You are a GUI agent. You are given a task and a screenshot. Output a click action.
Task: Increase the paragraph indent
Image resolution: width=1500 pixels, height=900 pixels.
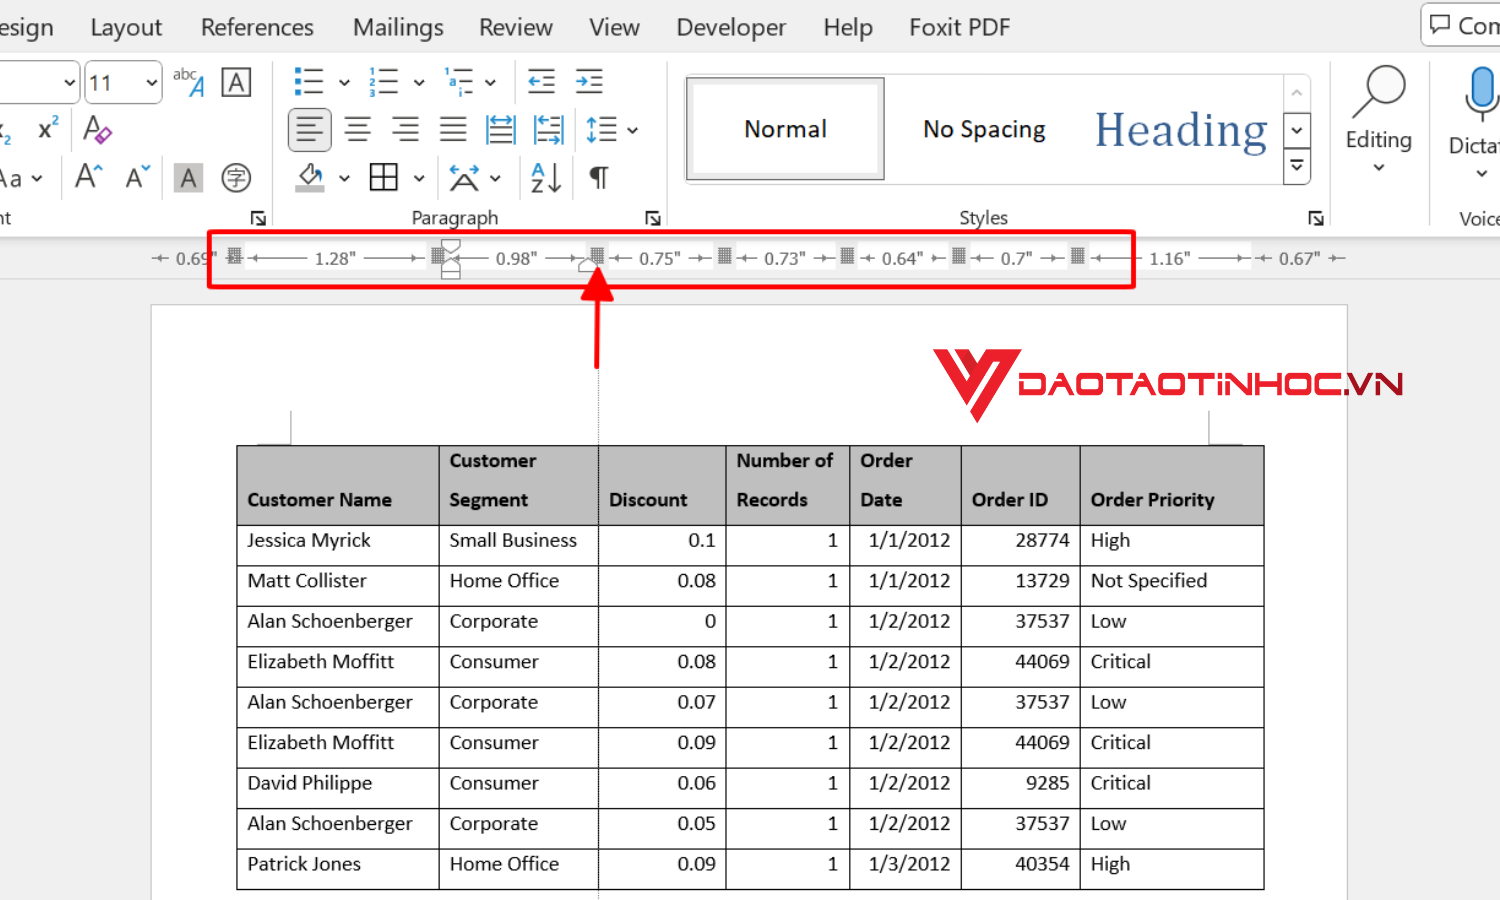[589, 82]
